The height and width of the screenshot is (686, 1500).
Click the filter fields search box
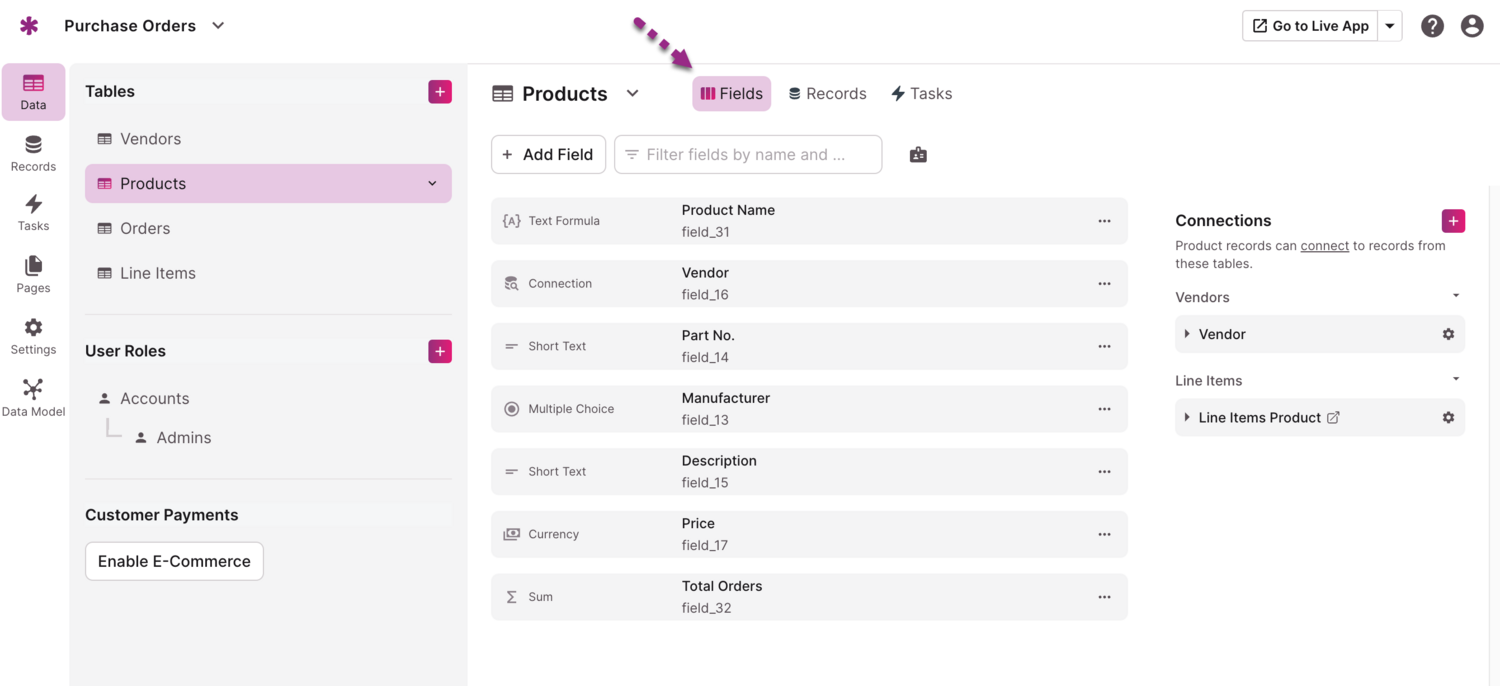tap(748, 155)
